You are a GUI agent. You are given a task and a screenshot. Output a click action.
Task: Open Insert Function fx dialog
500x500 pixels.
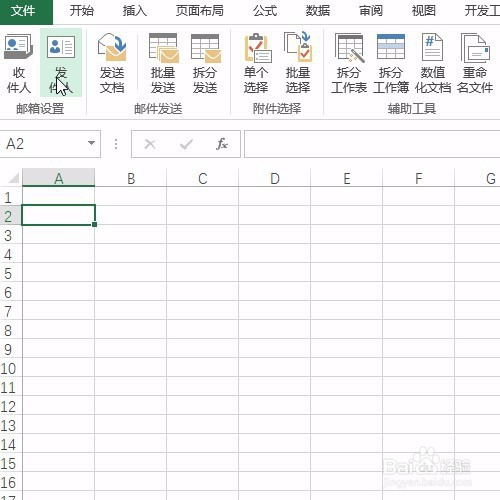222,144
